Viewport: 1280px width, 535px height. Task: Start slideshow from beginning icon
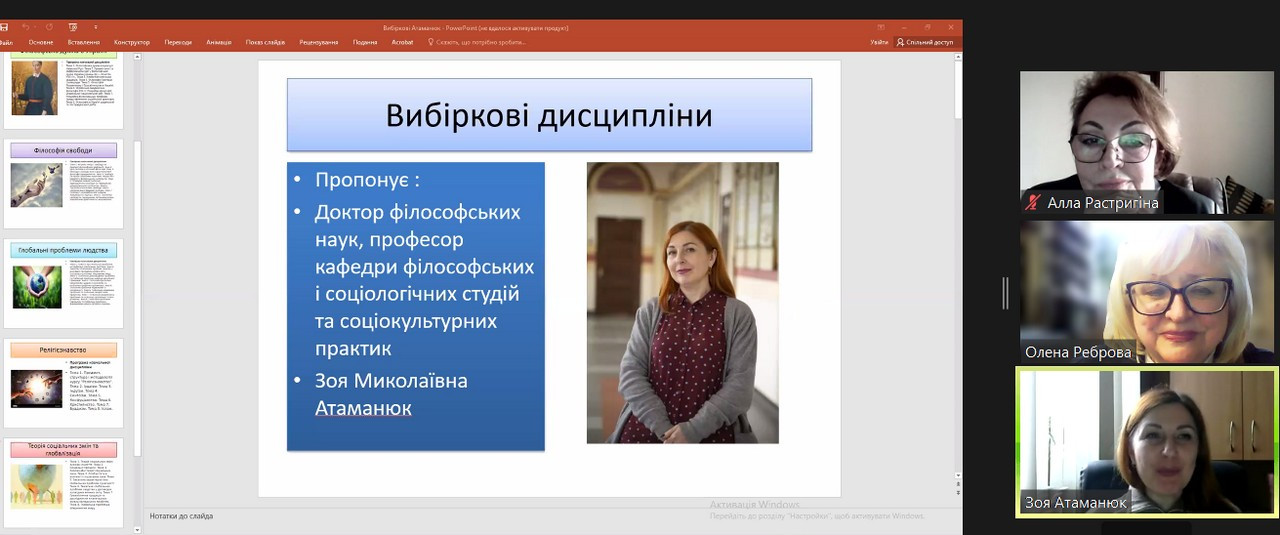pyautogui.click(x=73, y=27)
